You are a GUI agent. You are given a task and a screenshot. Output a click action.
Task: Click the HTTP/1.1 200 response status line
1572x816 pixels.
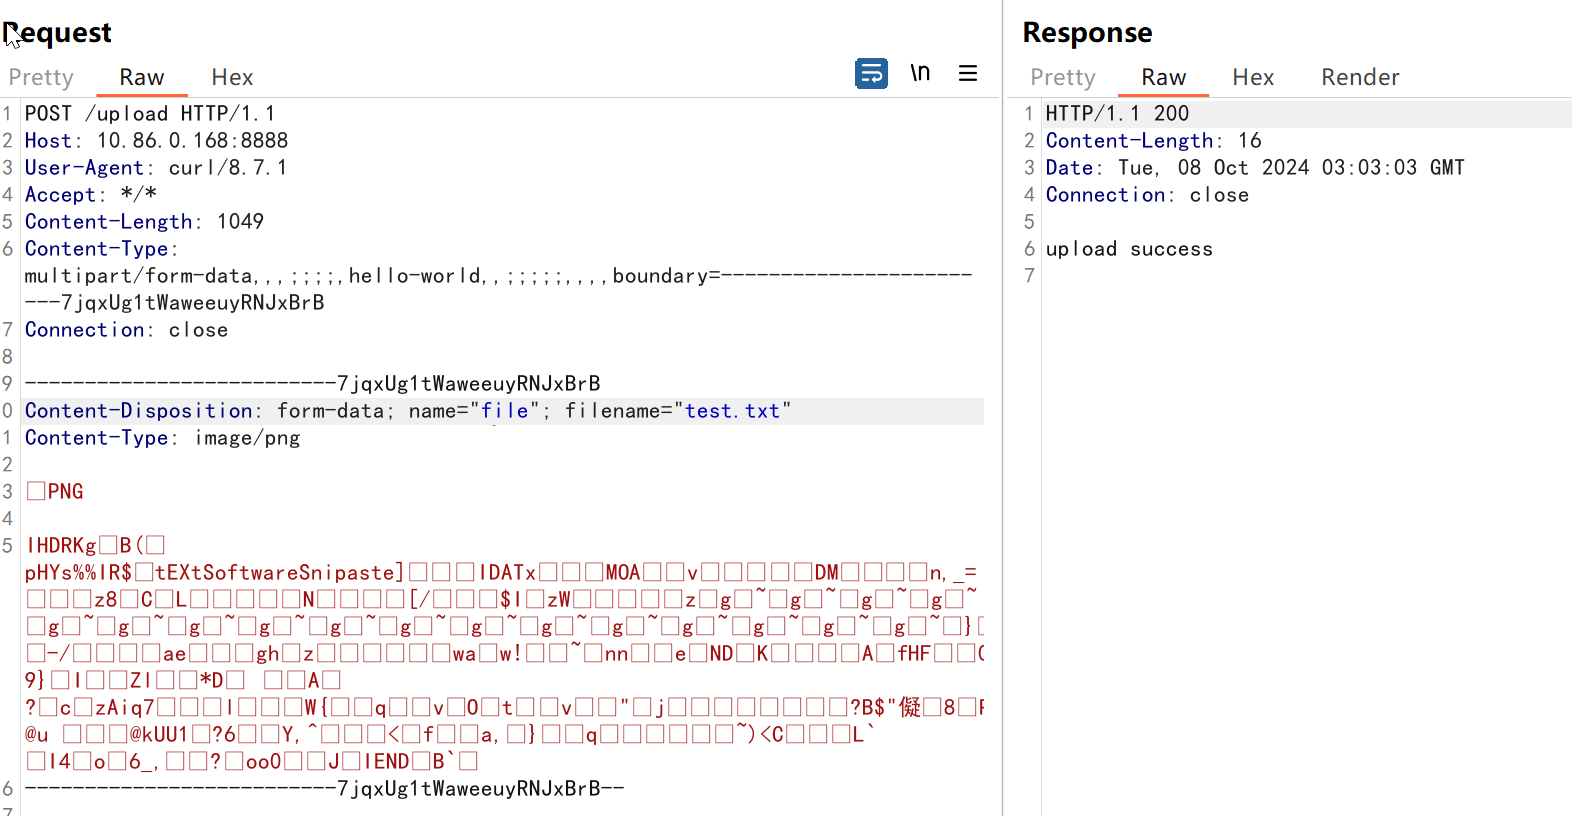click(1117, 114)
